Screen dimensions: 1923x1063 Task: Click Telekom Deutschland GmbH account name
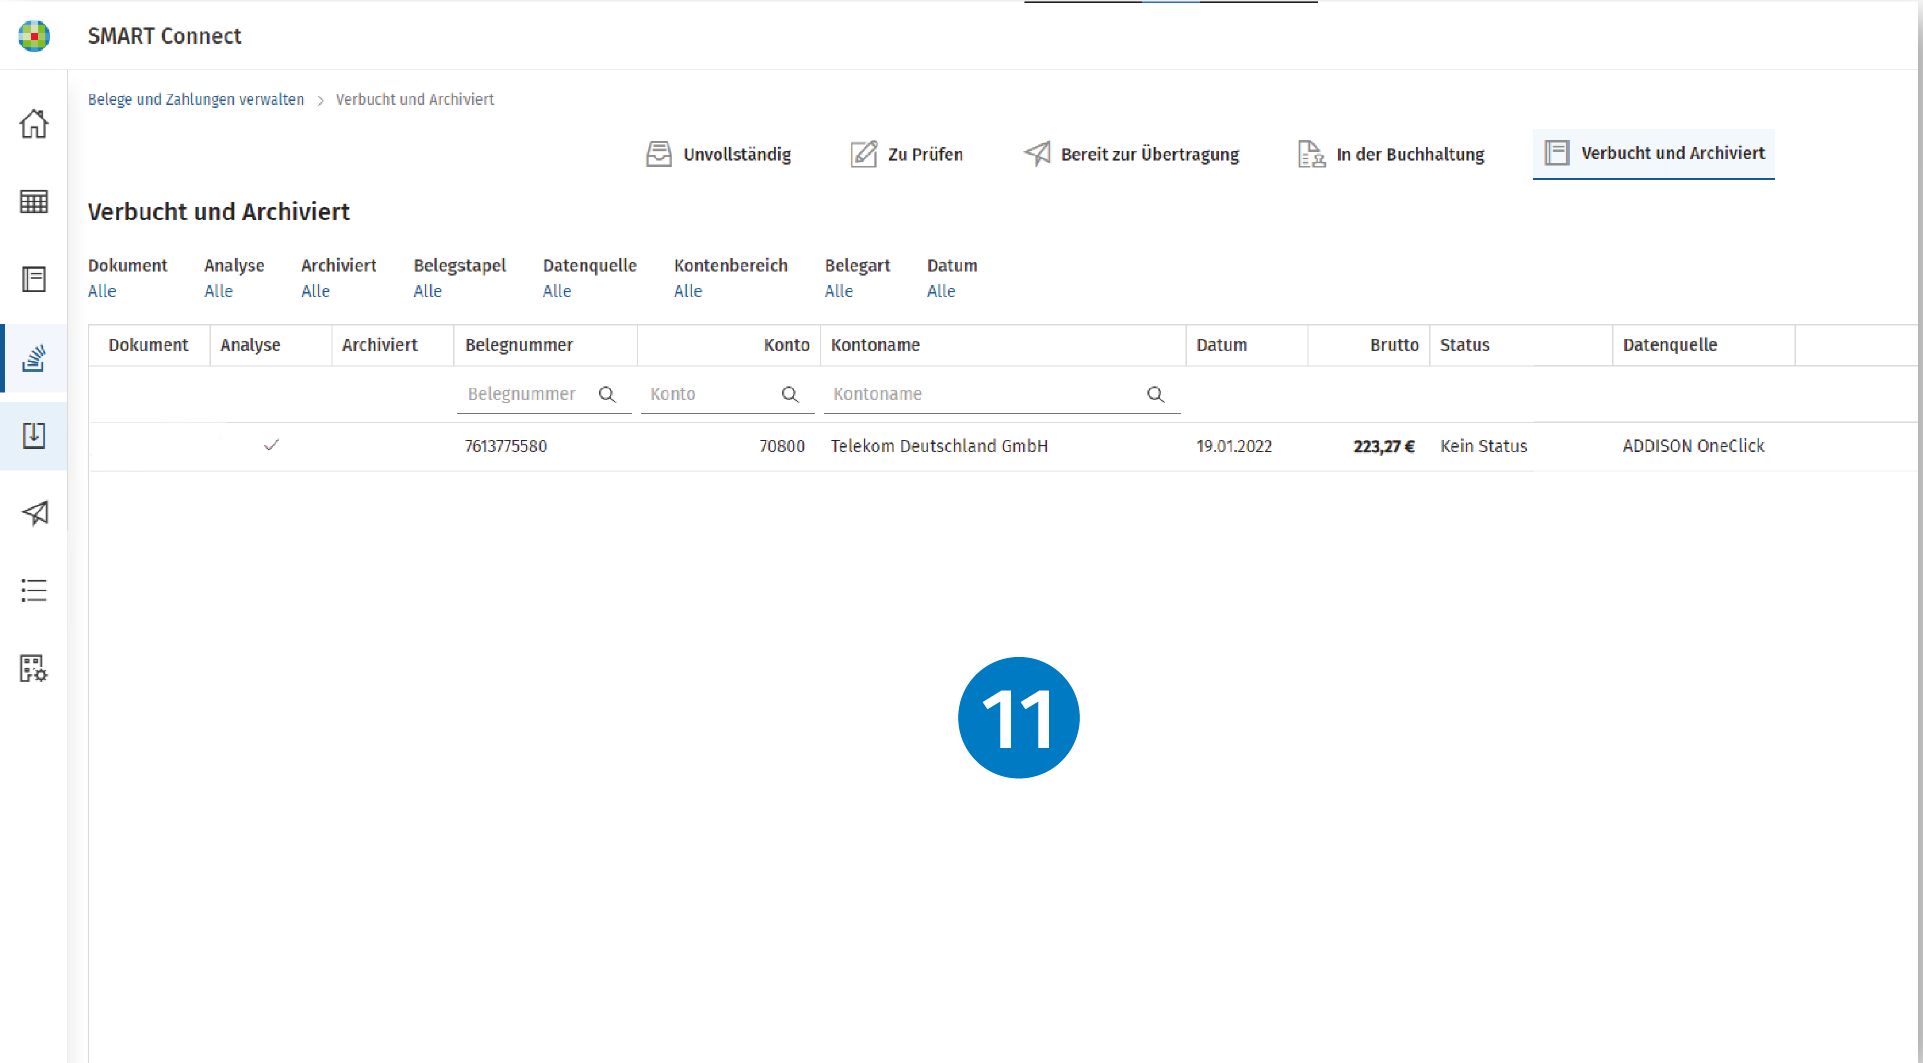tap(939, 446)
